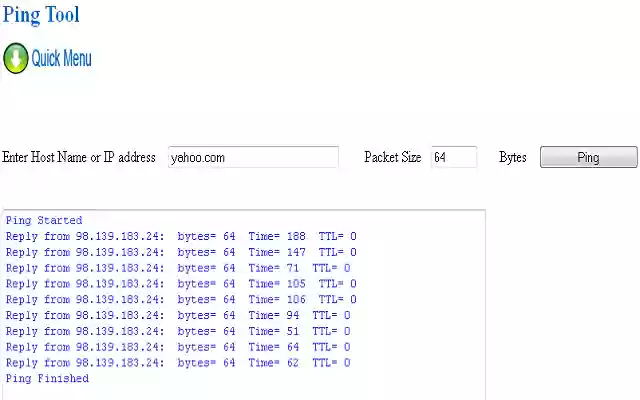The image size is (640, 400).
Task: Click the Ping Tool page heading
Action: 41,15
